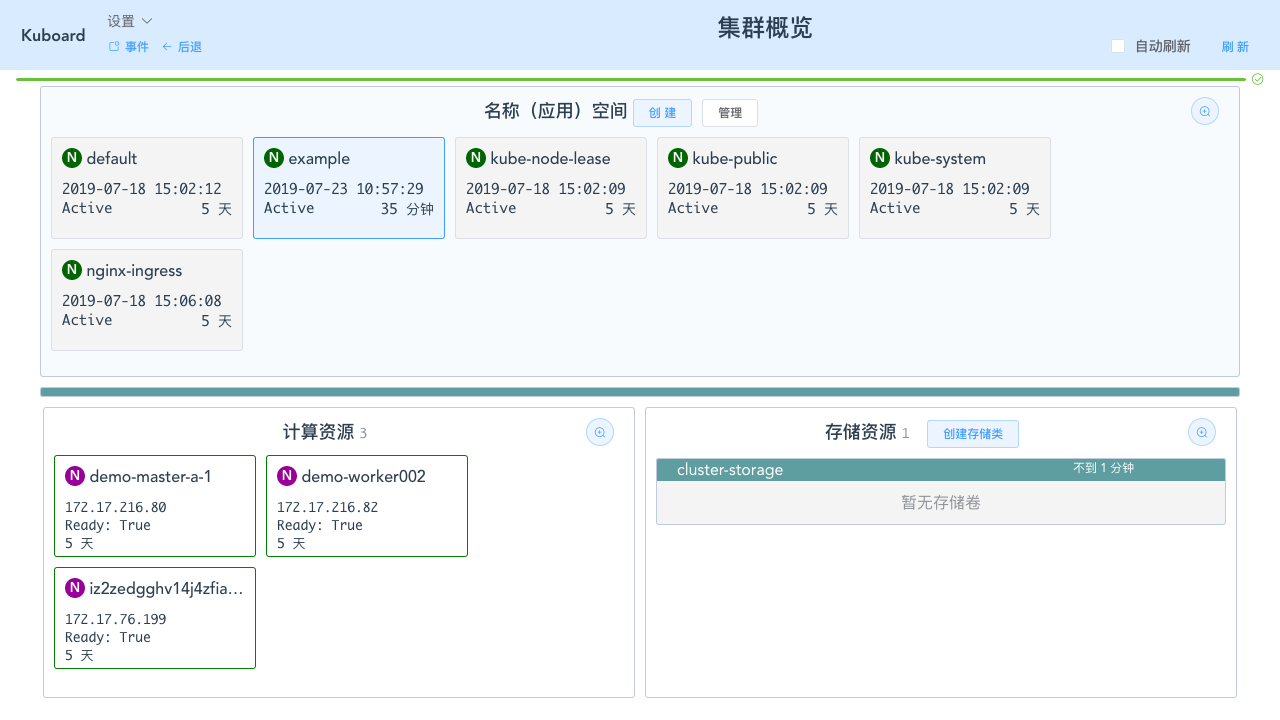Click the cluster-storage progress bar
This screenshot has width=1280, height=720.
tap(940, 469)
